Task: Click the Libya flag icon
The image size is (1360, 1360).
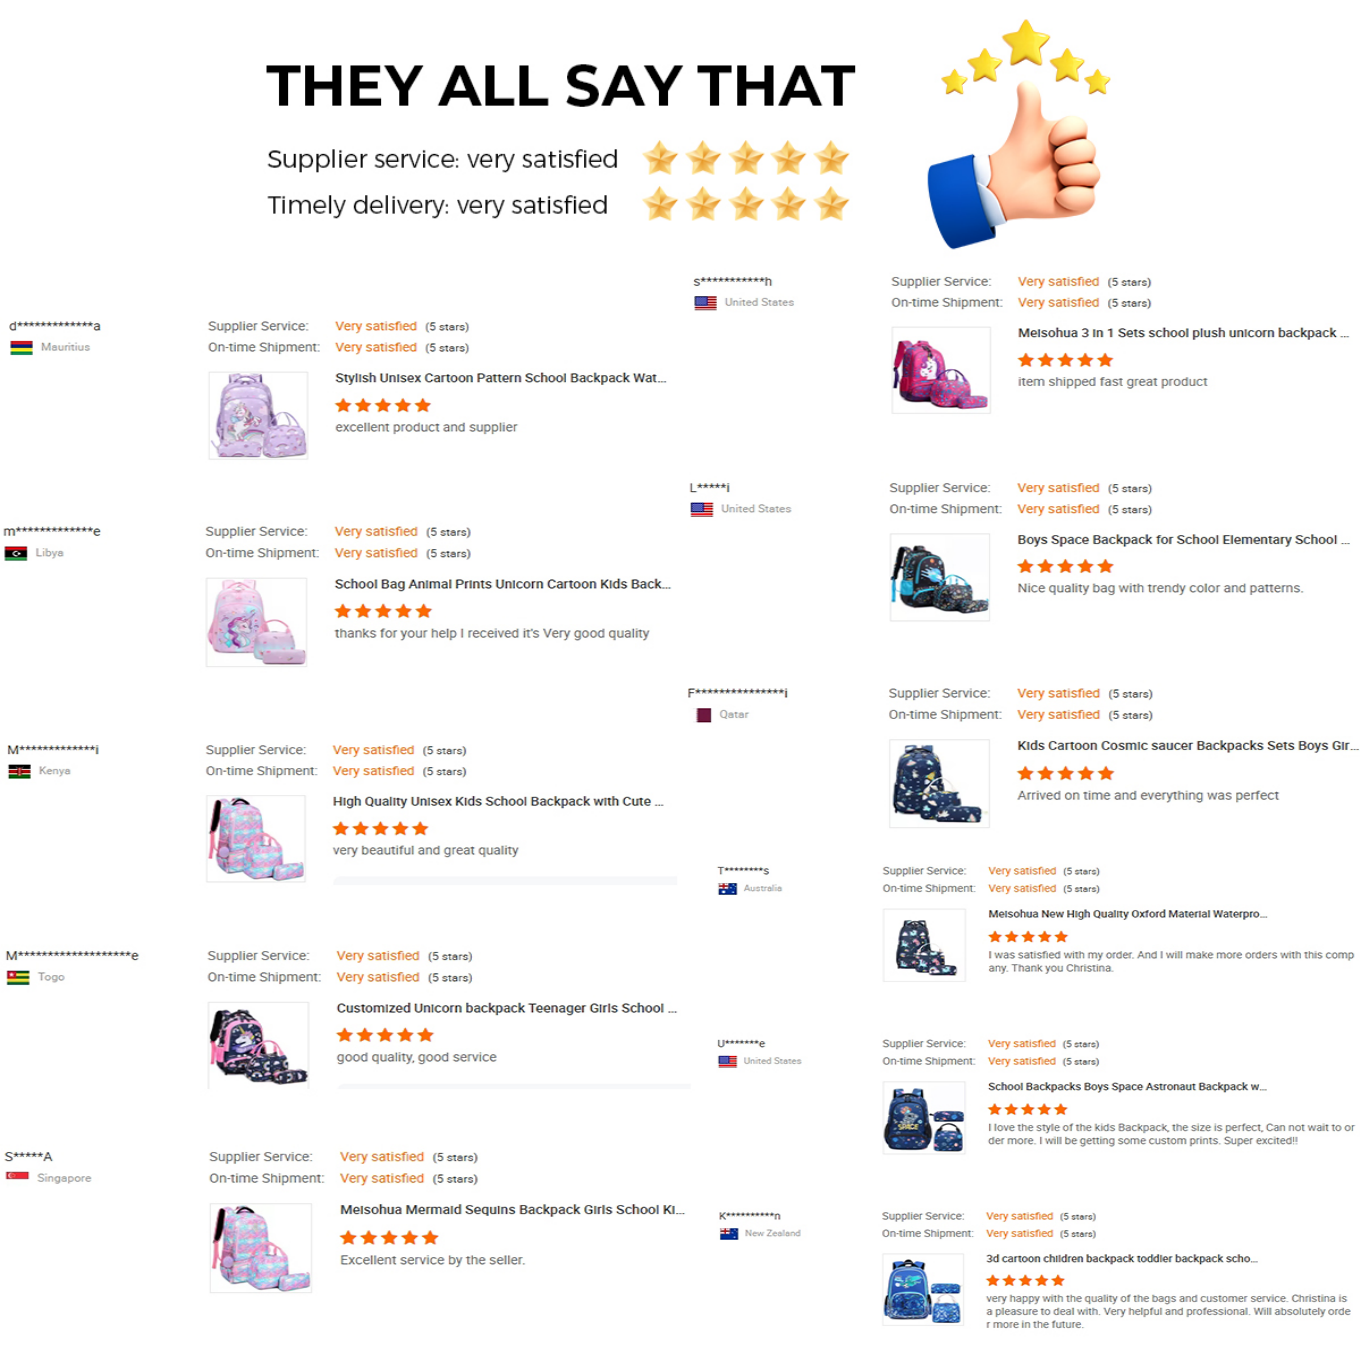Action: click(x=16, y=553)
